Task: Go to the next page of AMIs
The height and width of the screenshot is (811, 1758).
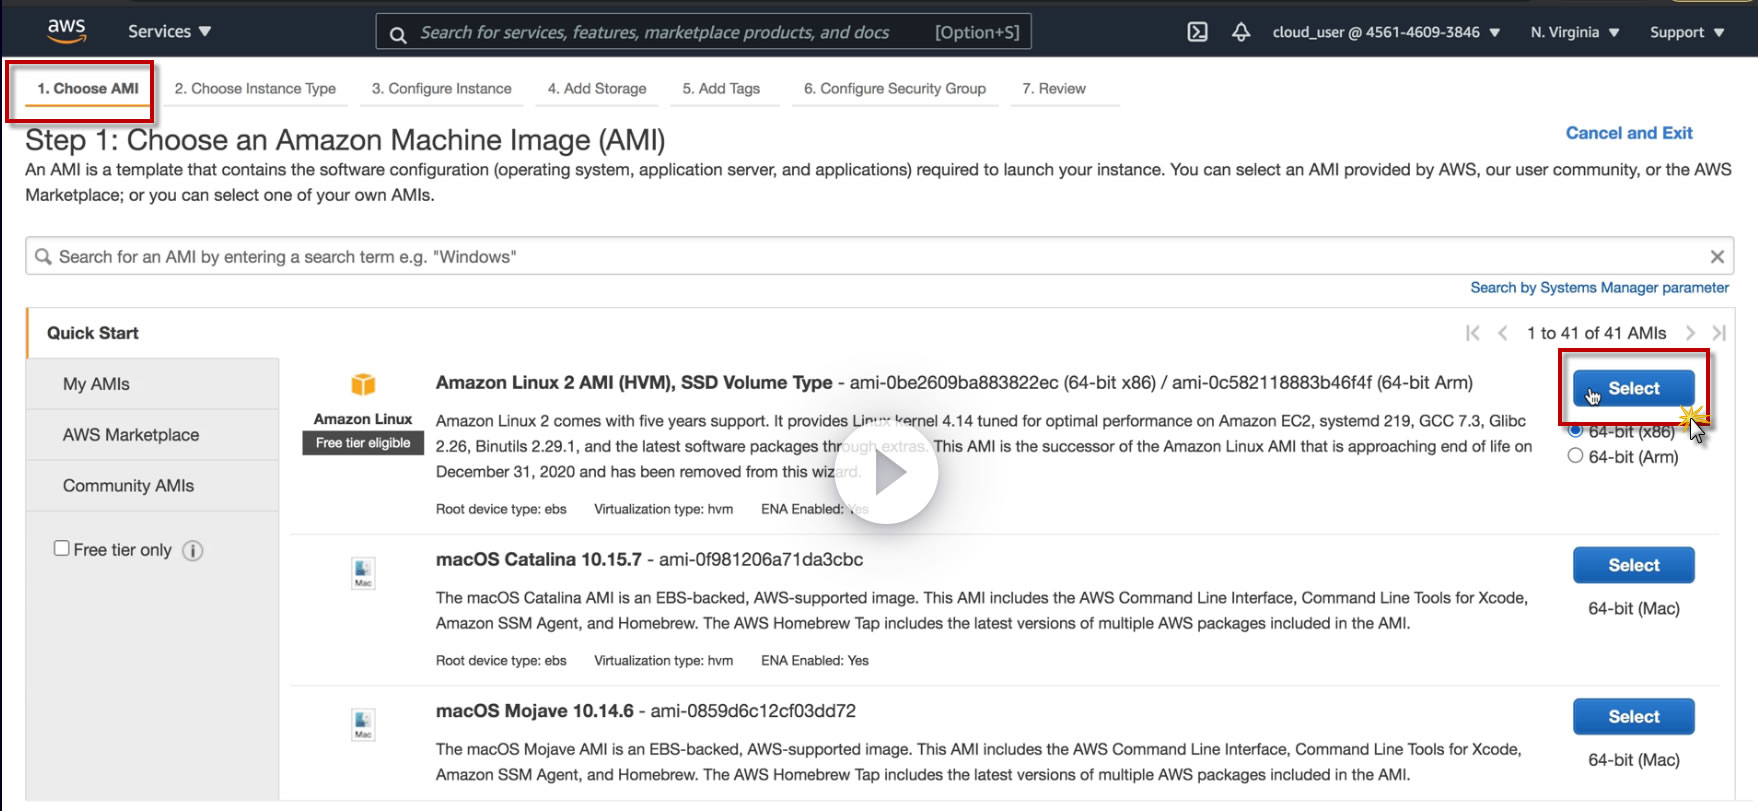Action: (x=1690, y=333)
